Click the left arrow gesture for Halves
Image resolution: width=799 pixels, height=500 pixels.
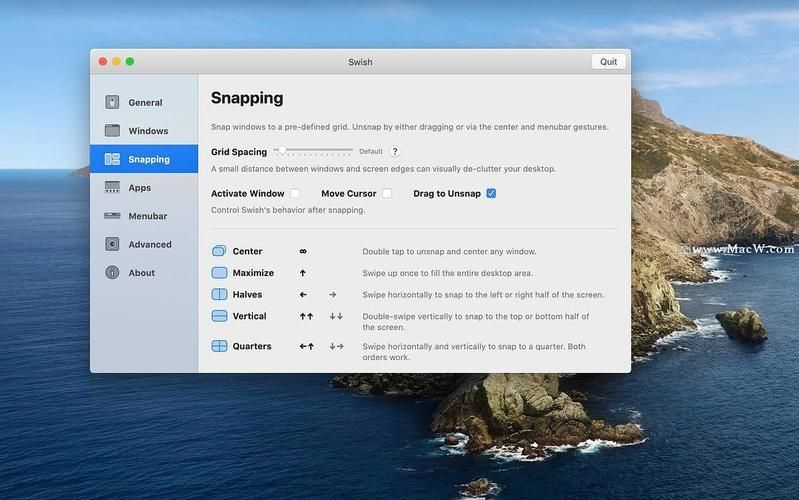point(303,295)
